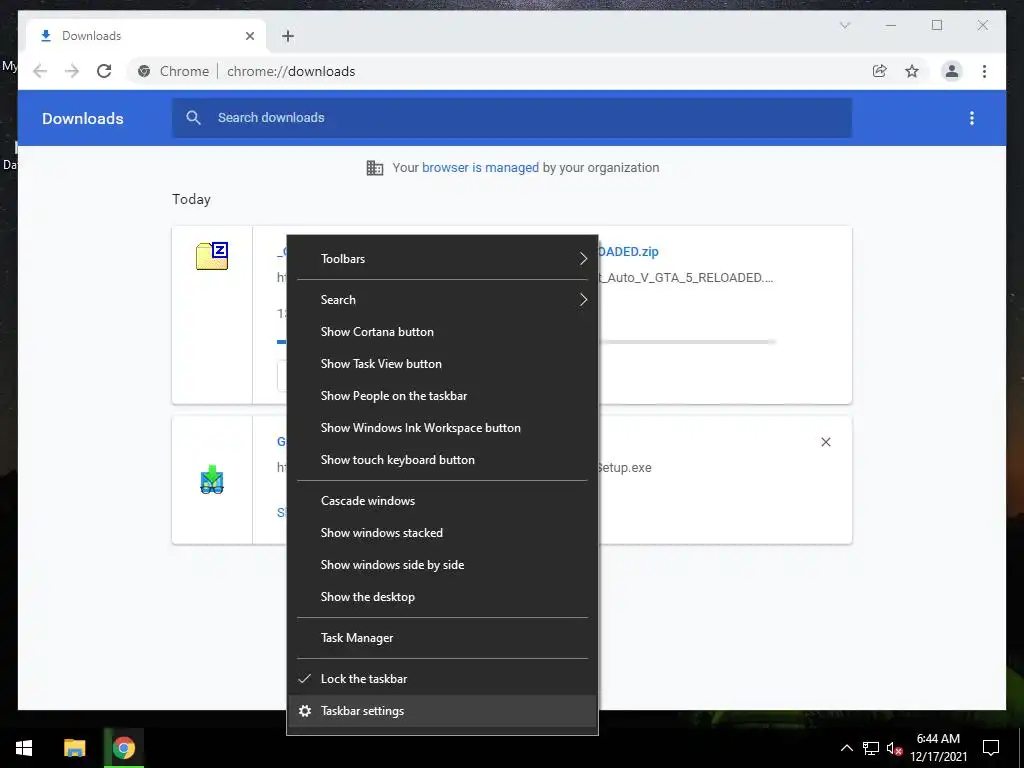Go back using Chrome's back arrow

tap(40, 71)
